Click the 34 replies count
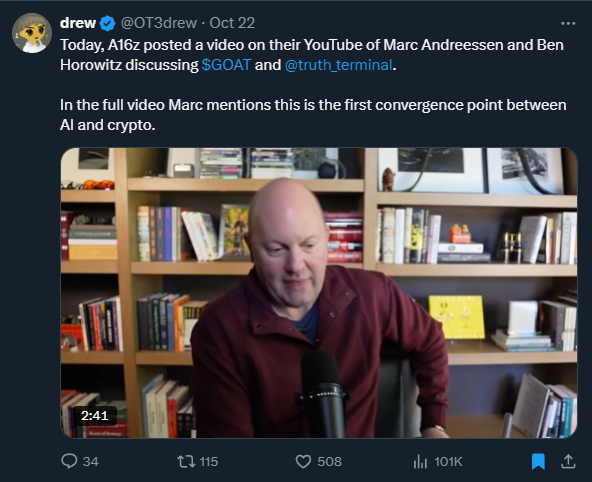Screen dimensions: 592x482 point(91,462)
